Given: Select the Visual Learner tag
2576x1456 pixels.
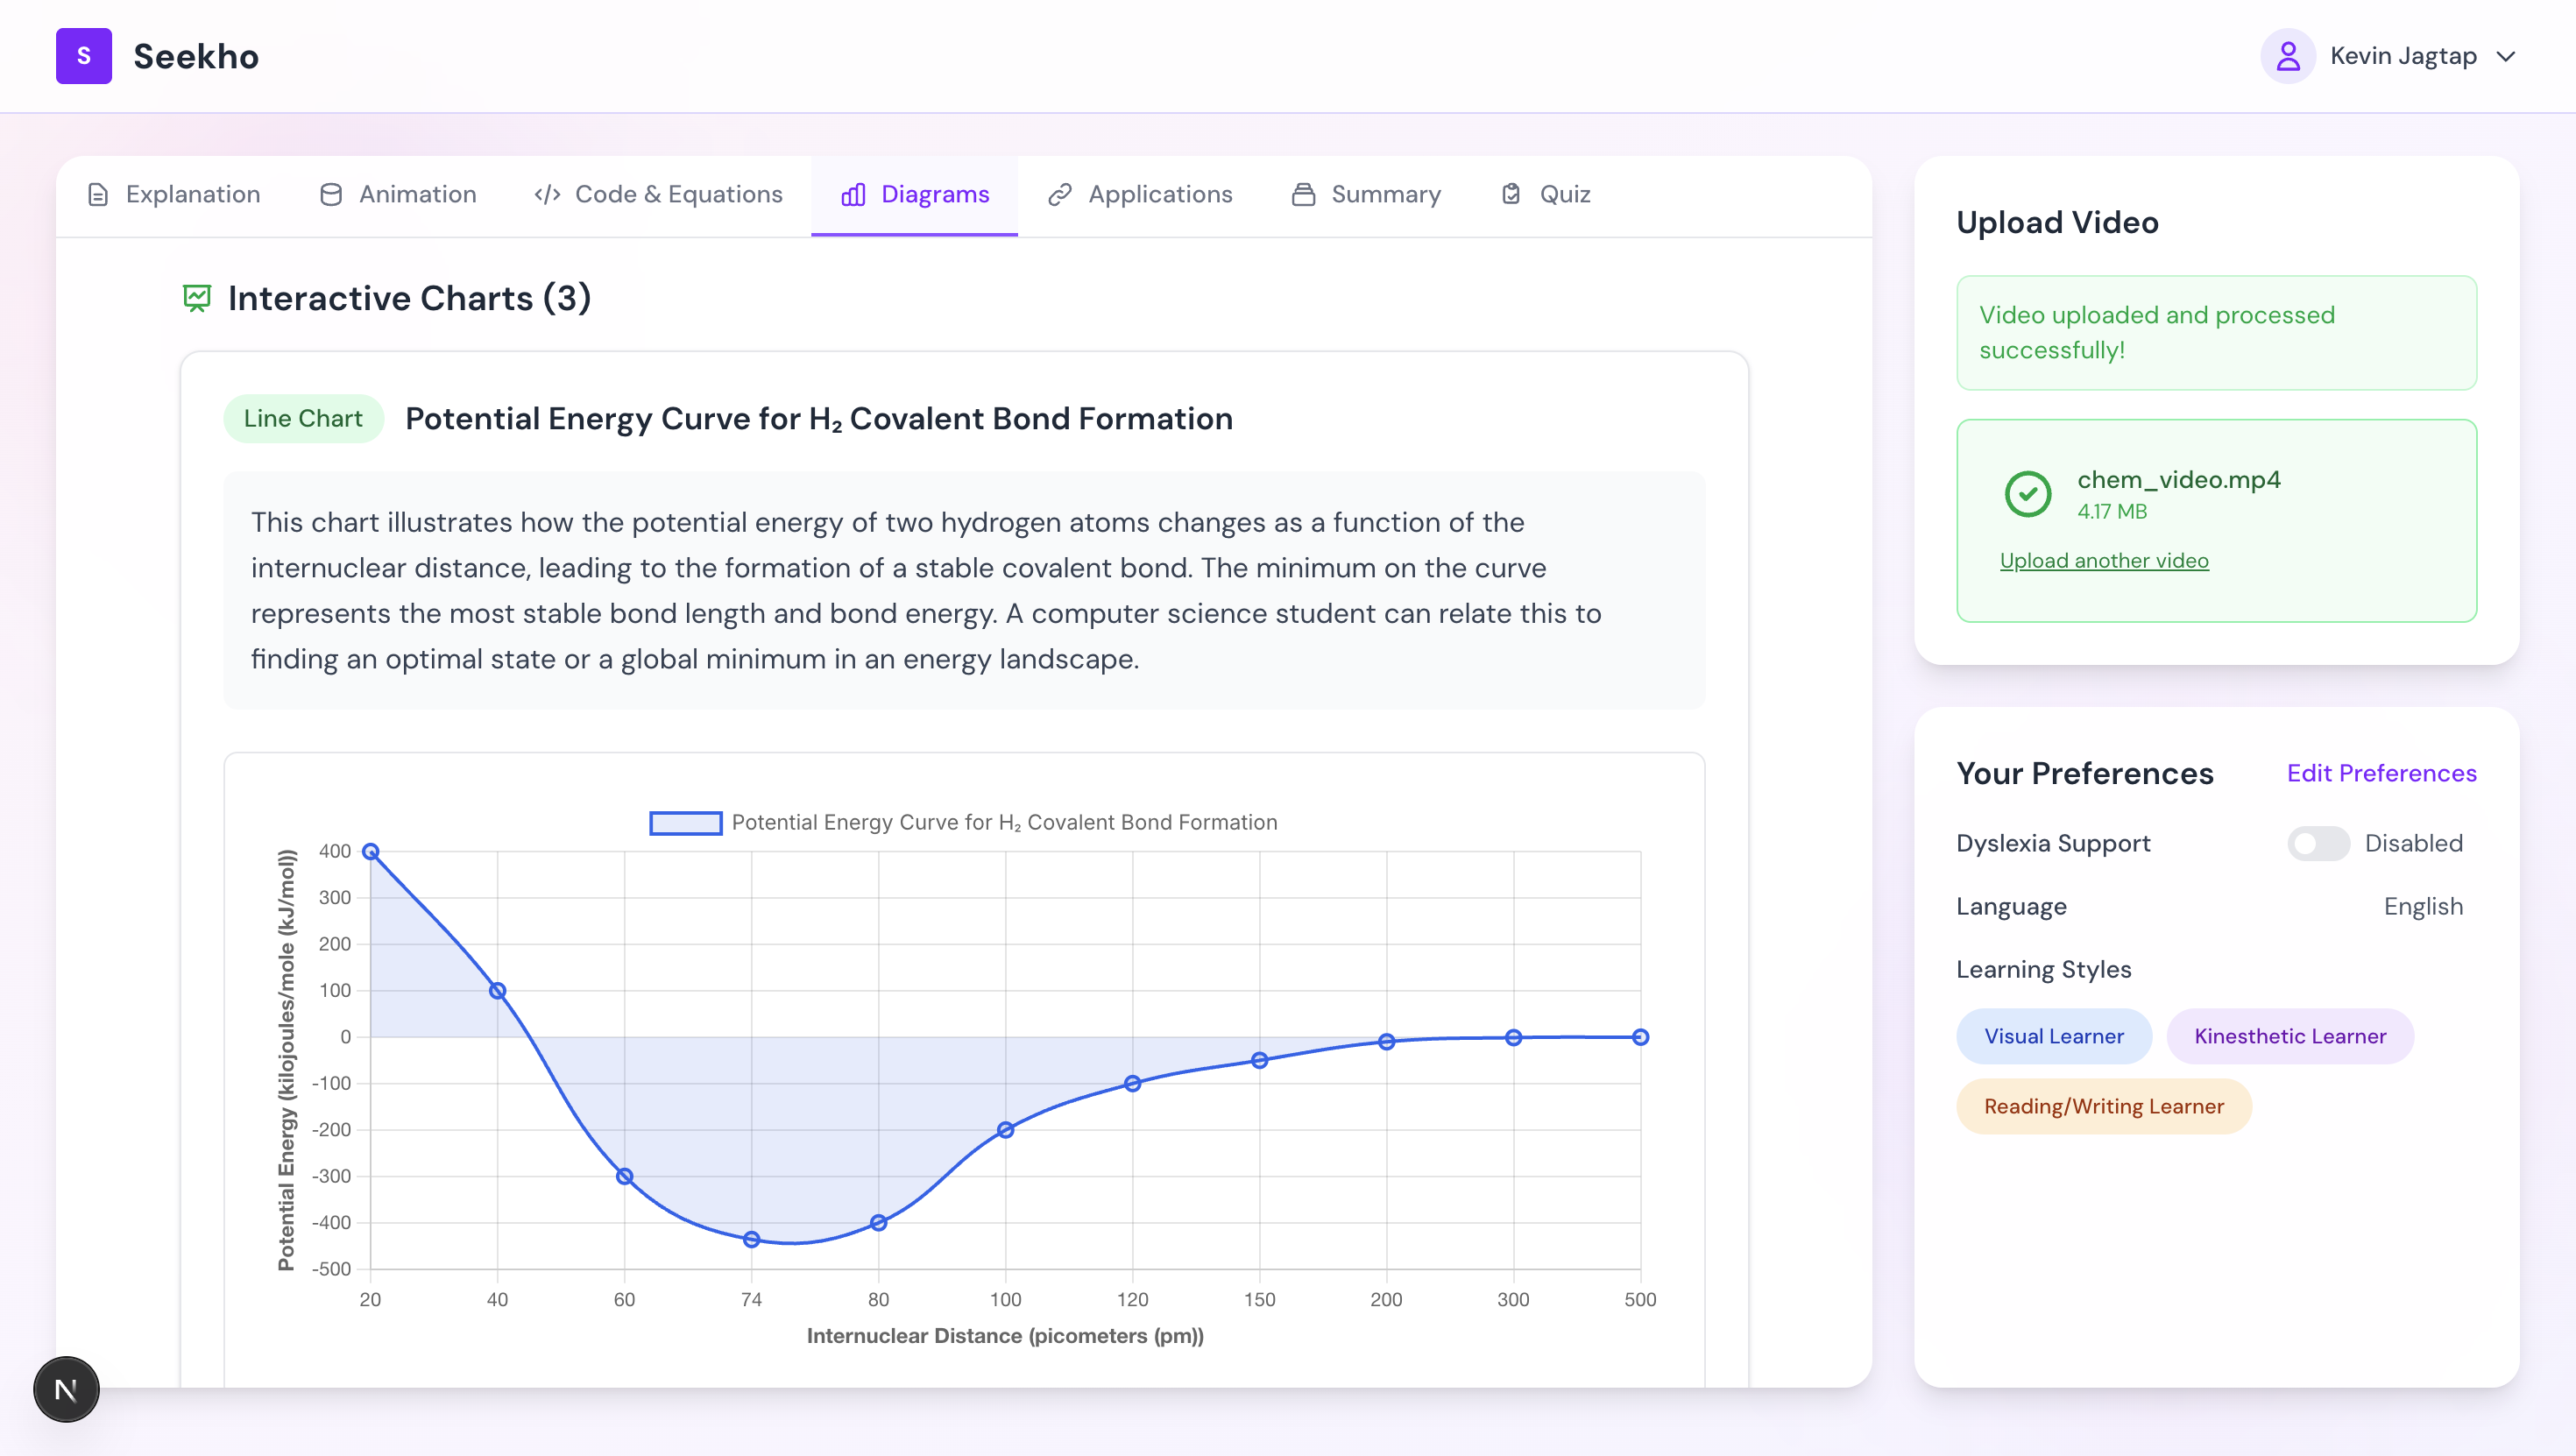Looking at the screenshot, I should tap(2053, 1036).
